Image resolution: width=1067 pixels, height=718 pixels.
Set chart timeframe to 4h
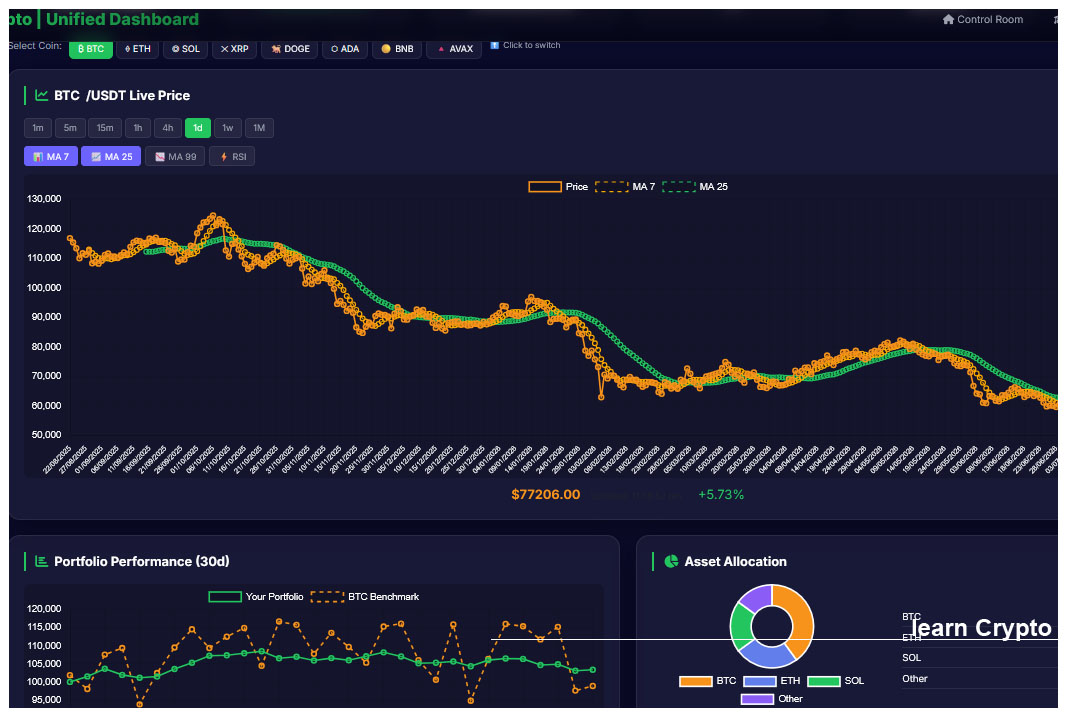(167, 128)
